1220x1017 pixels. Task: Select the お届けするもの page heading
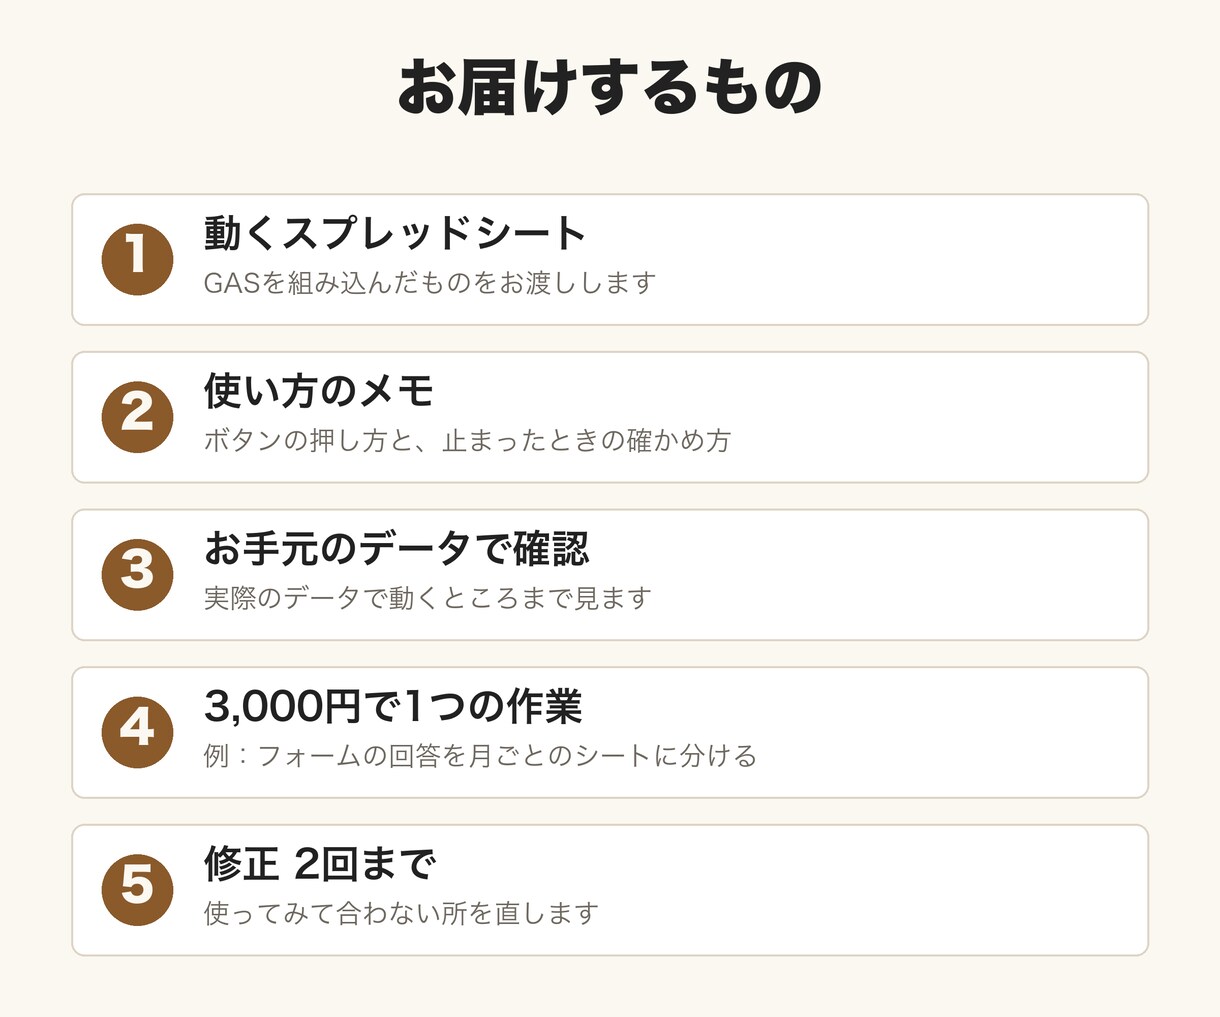click(x=610, y=89)
